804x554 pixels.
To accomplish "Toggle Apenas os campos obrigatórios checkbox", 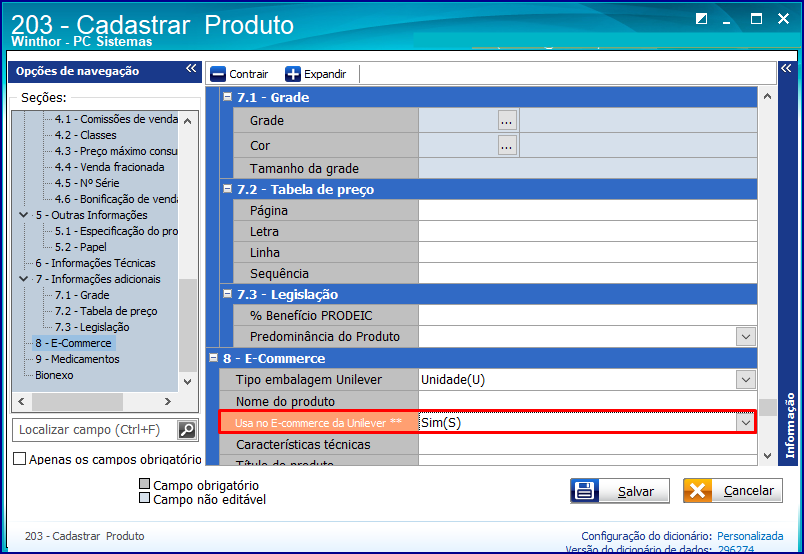I will (x=19, y=459).
